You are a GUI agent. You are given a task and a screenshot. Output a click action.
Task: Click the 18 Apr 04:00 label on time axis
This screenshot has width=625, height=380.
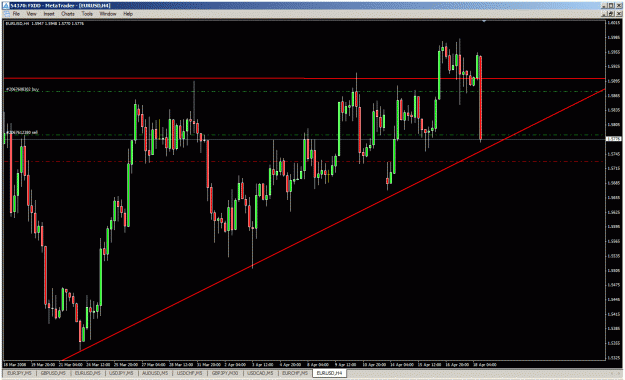pos(485,364)
